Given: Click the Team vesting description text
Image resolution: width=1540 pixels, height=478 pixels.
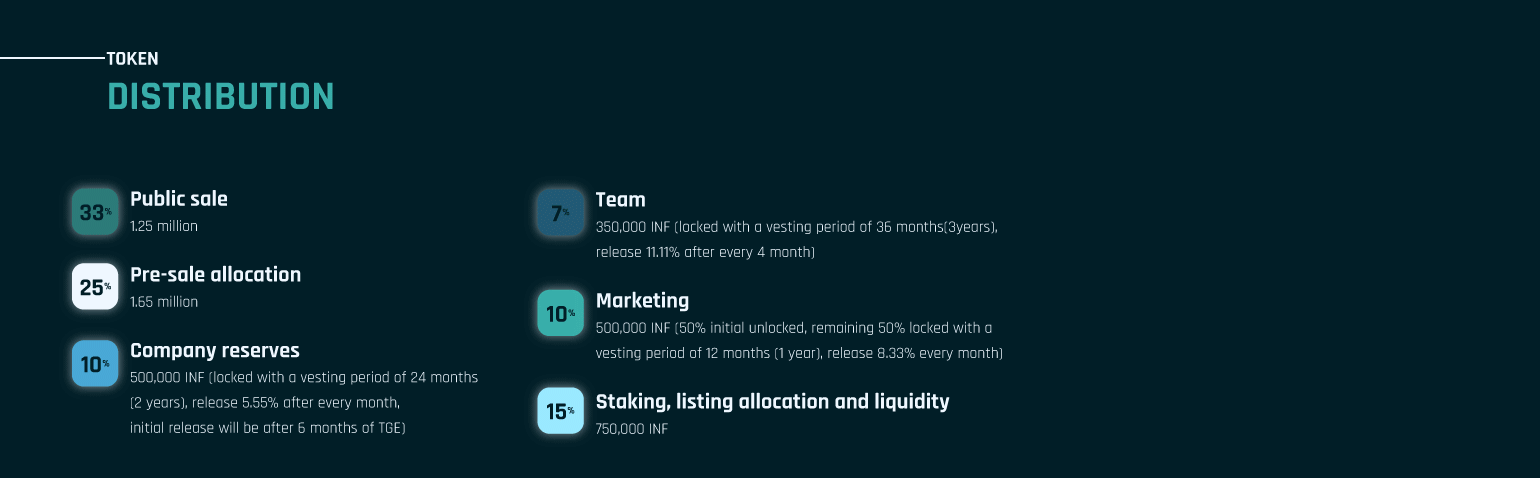Looking at the screenshot, I should point(797,240).
